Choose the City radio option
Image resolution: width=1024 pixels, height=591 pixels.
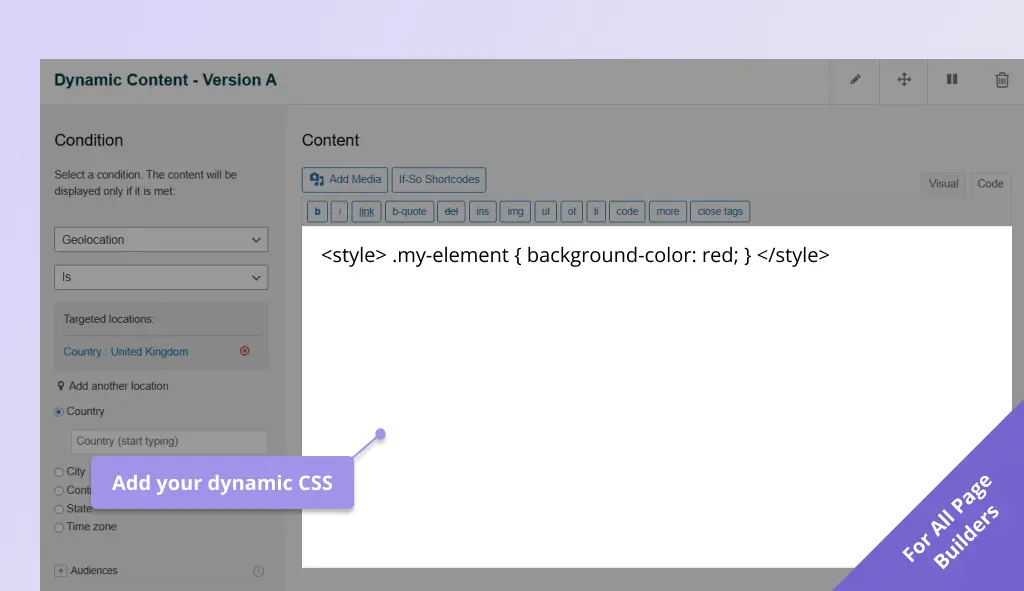coord(58,471)
